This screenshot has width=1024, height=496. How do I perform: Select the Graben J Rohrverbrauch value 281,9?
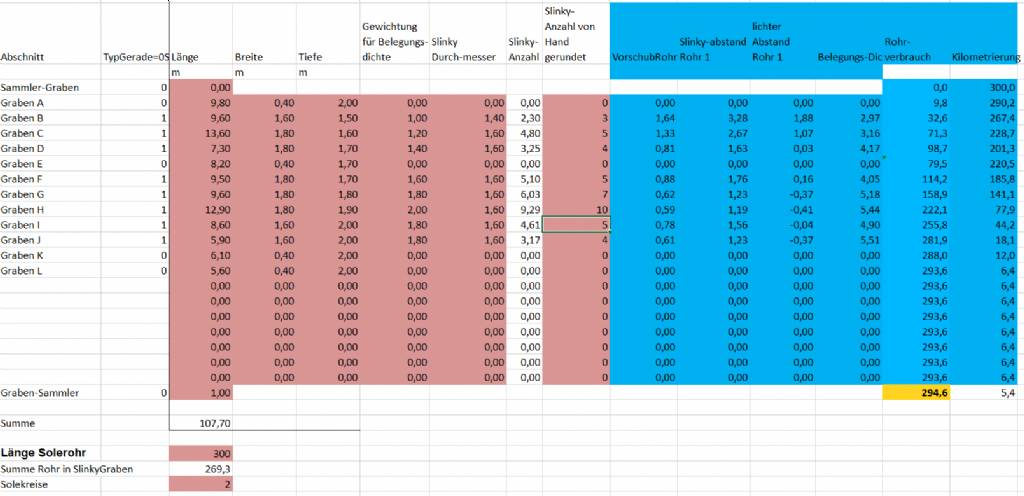click(915, 241)
